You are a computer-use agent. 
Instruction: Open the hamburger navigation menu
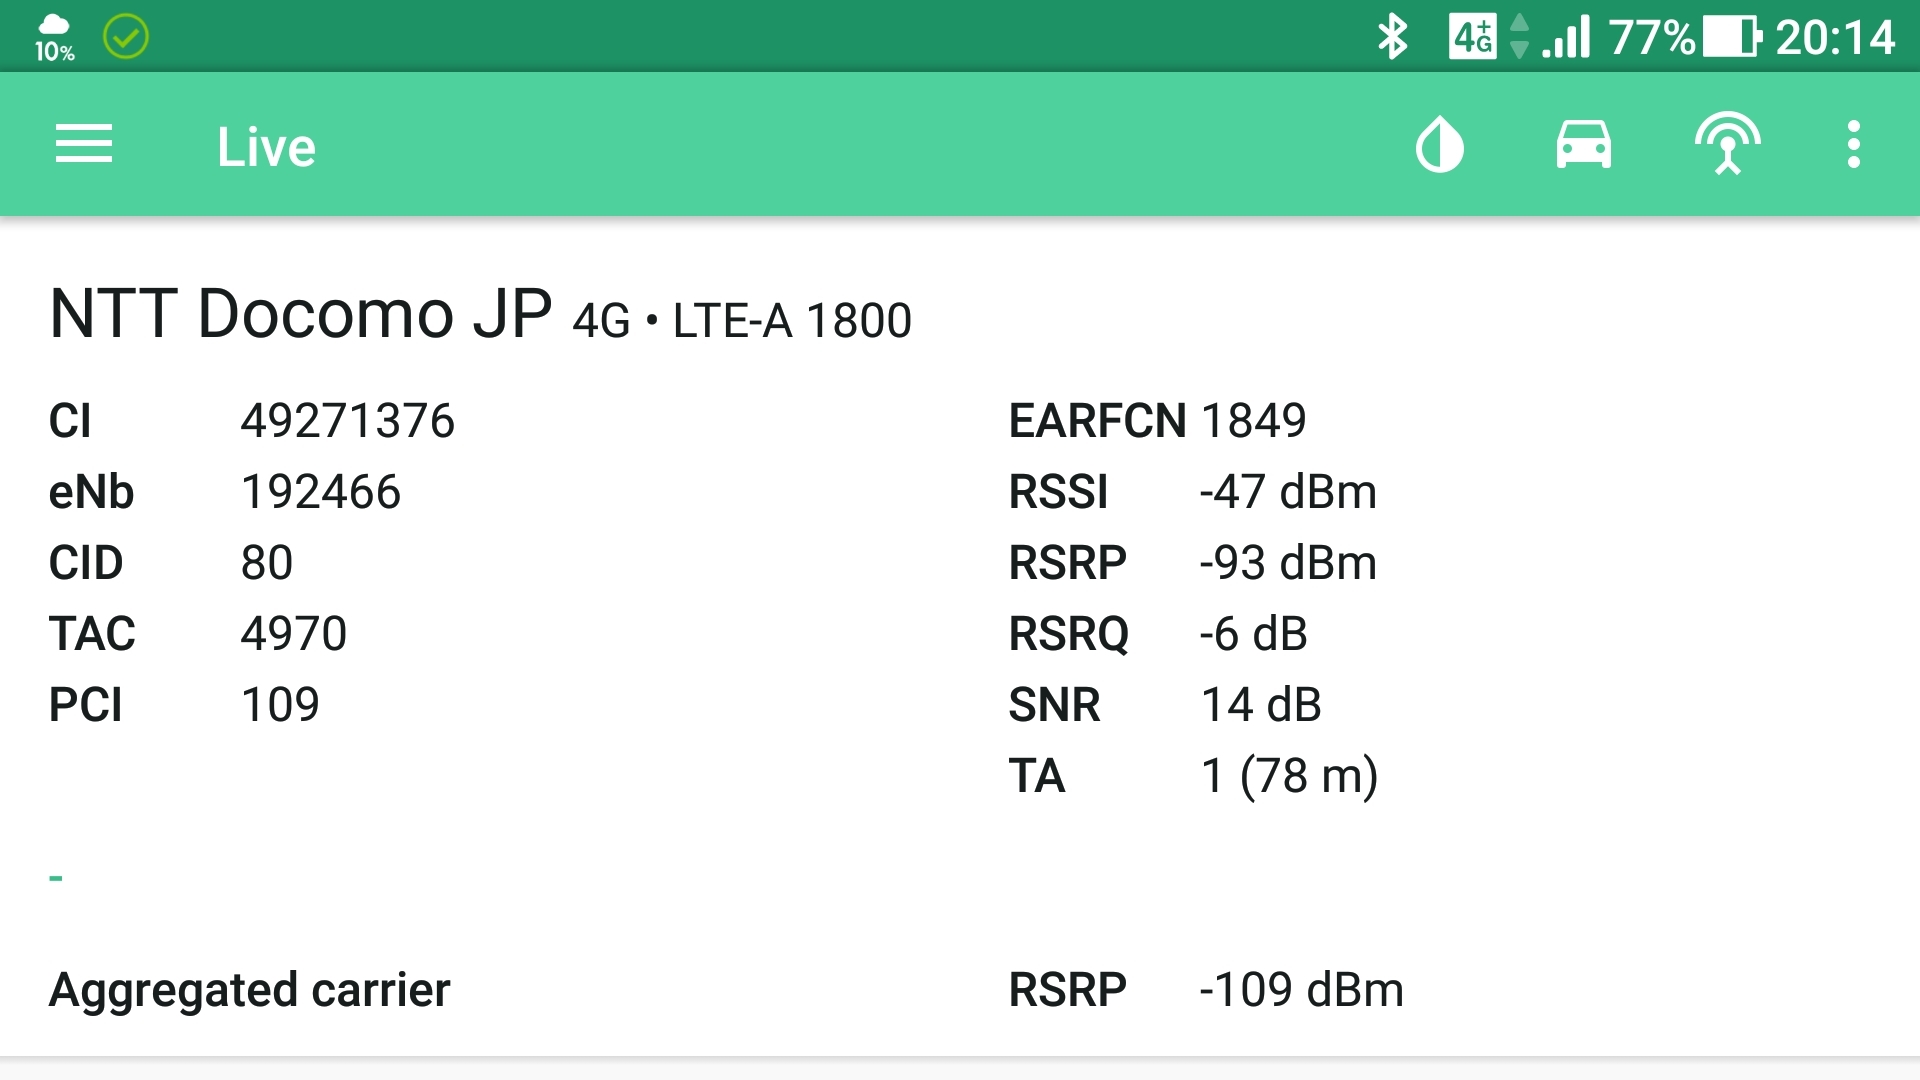84,145
